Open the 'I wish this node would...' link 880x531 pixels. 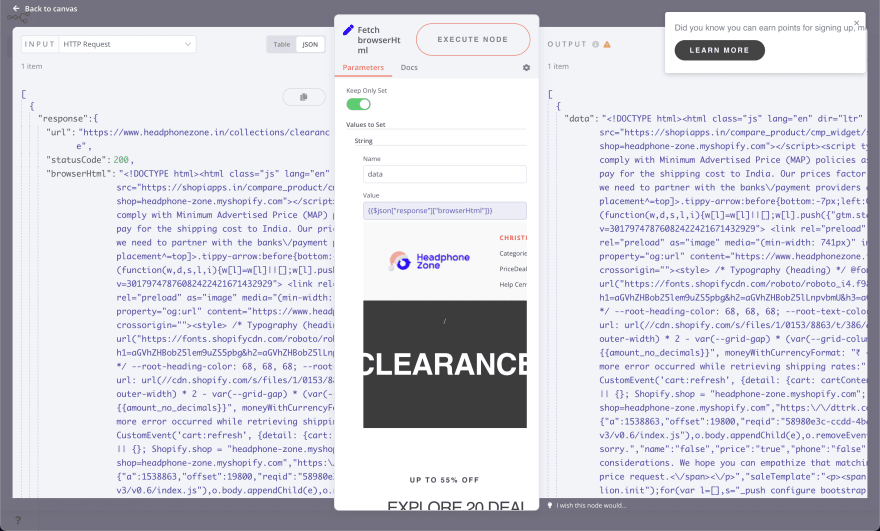point(591,506)
